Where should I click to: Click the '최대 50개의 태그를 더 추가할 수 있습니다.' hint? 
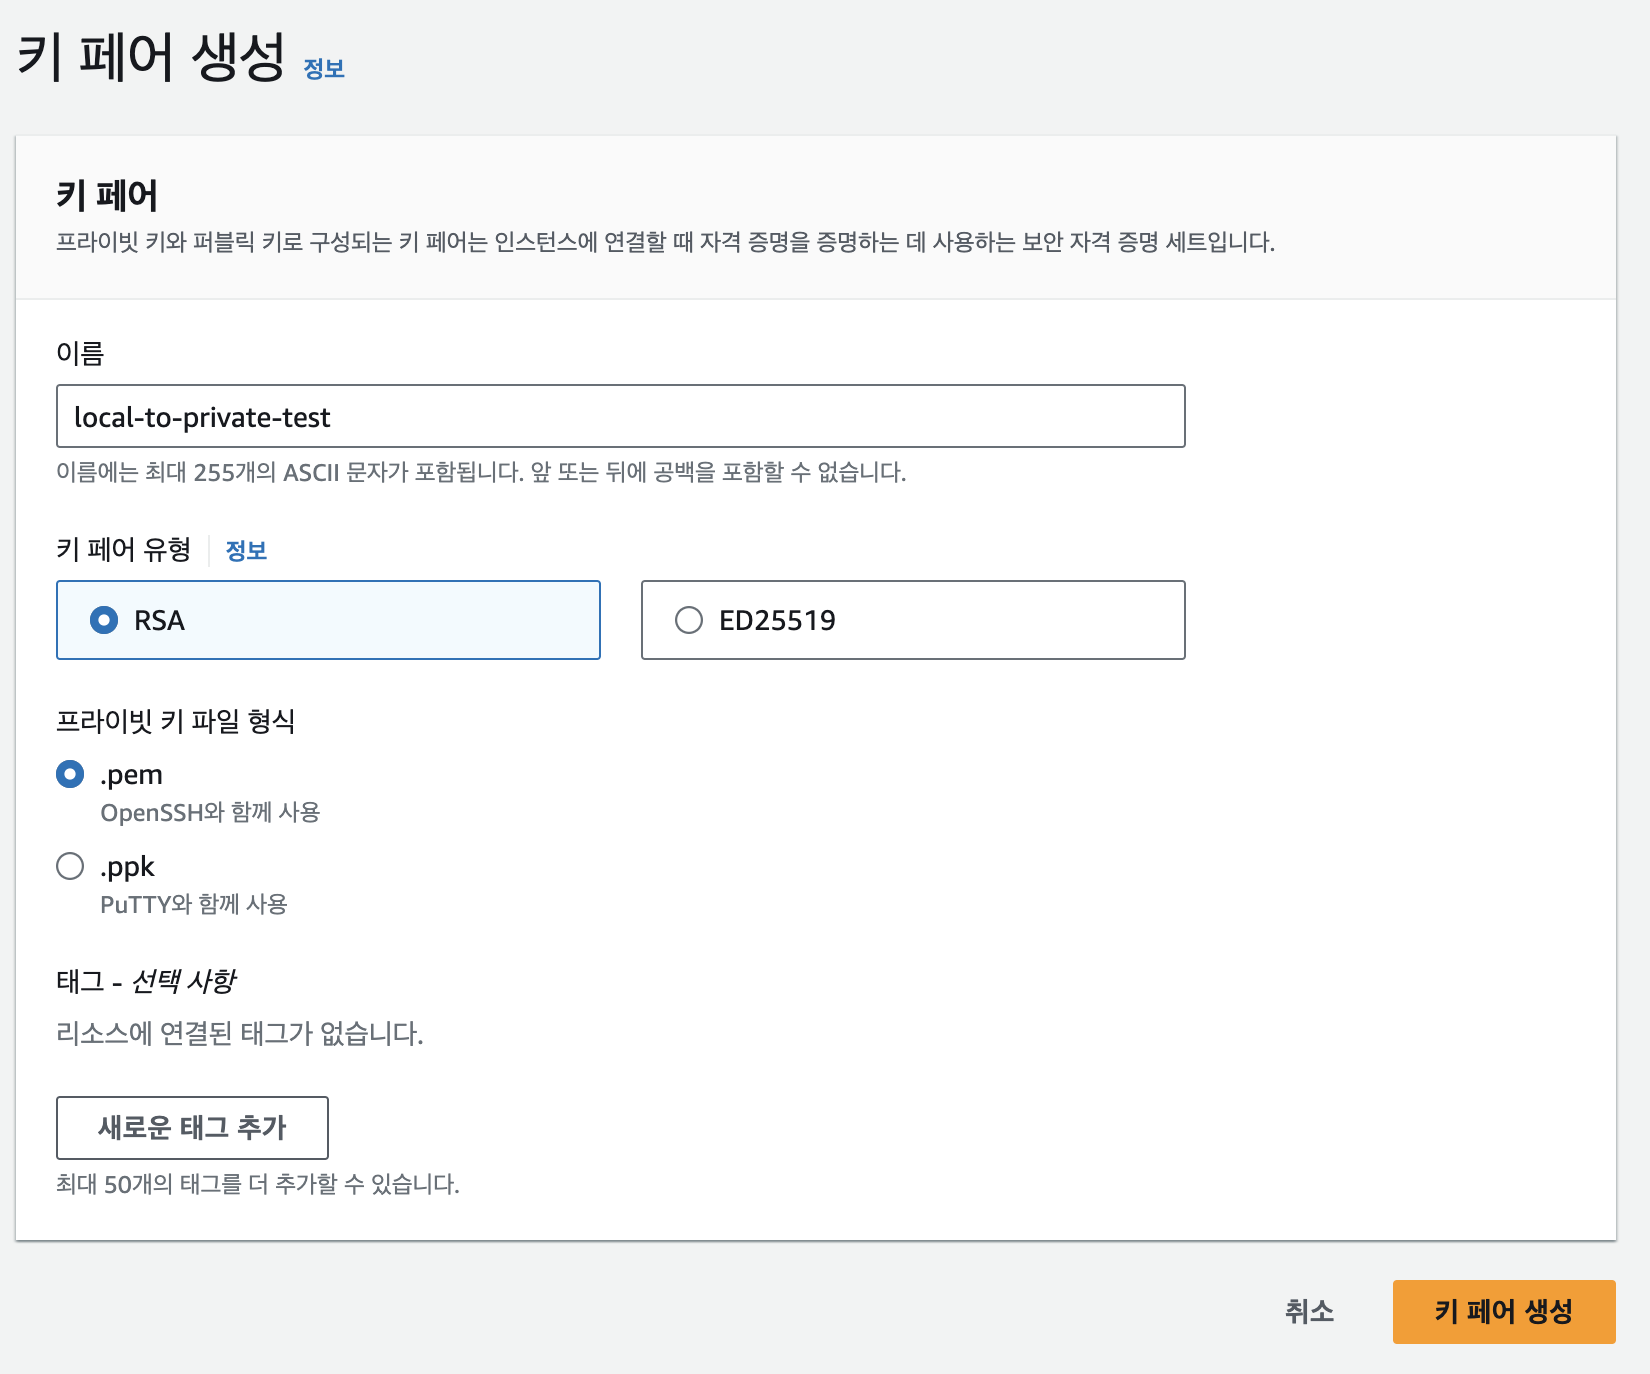[x=258, y=1184]
